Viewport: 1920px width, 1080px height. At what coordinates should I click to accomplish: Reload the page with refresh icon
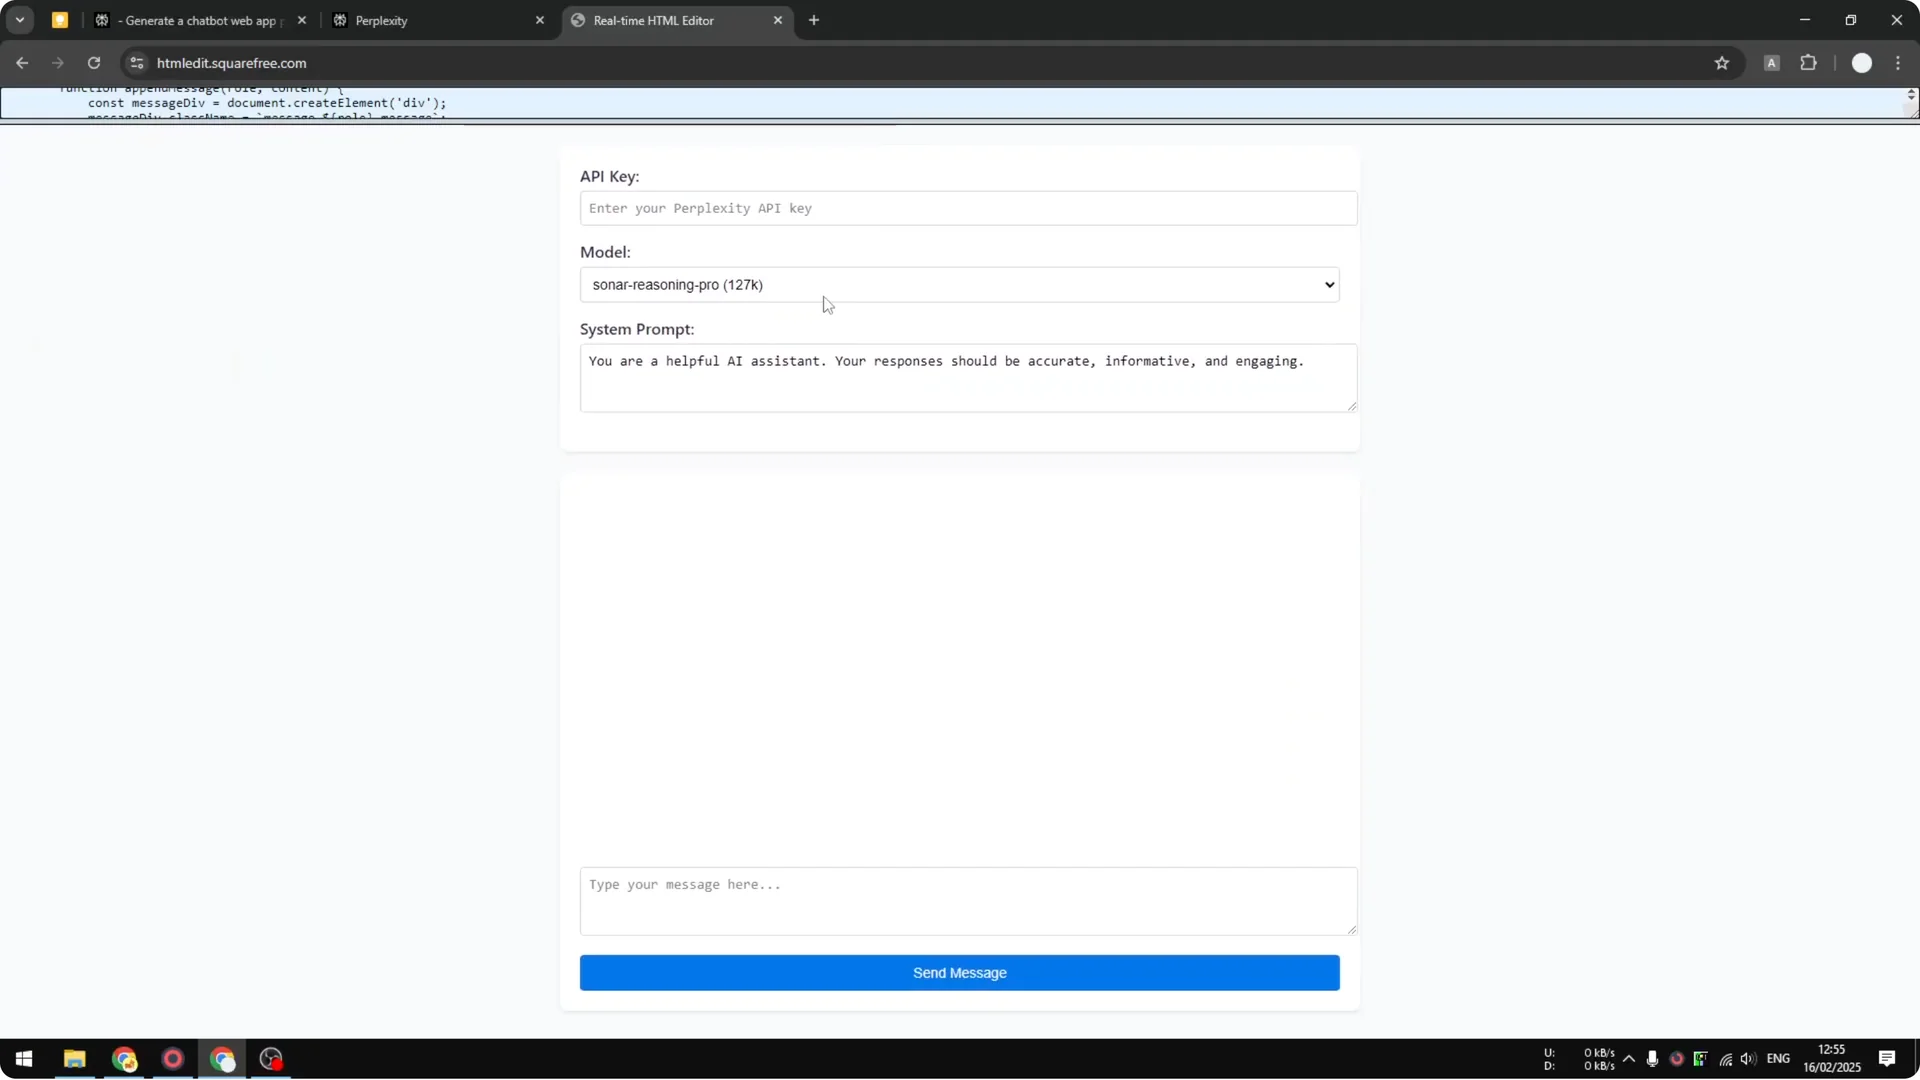[x=93, y=62]
